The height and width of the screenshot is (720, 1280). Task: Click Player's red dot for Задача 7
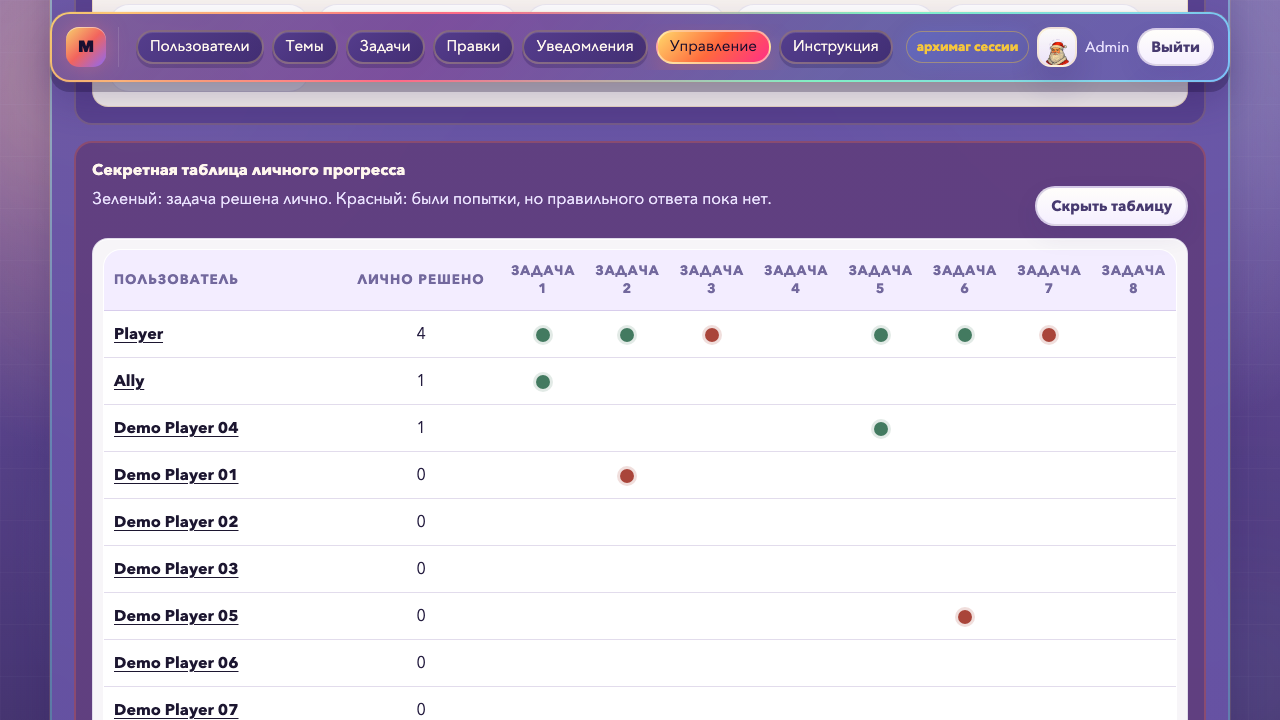[x=1049, y=335]
